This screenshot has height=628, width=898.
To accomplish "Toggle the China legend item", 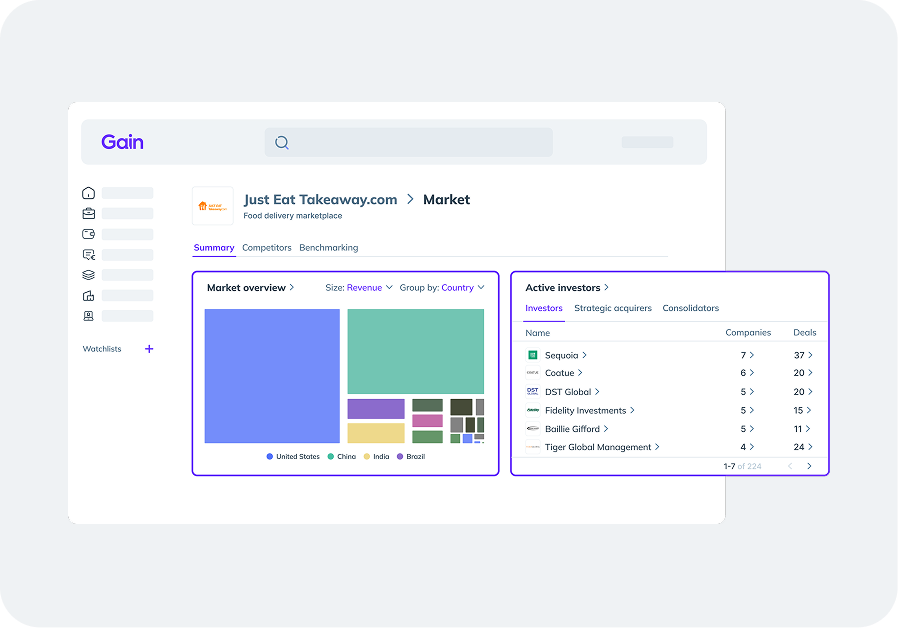I will (341, 456).
